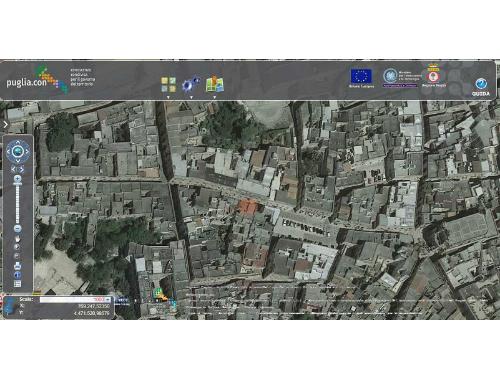Click the zoom out minus button
Viewport: 500px width, 380px height.
pos(18,229)
